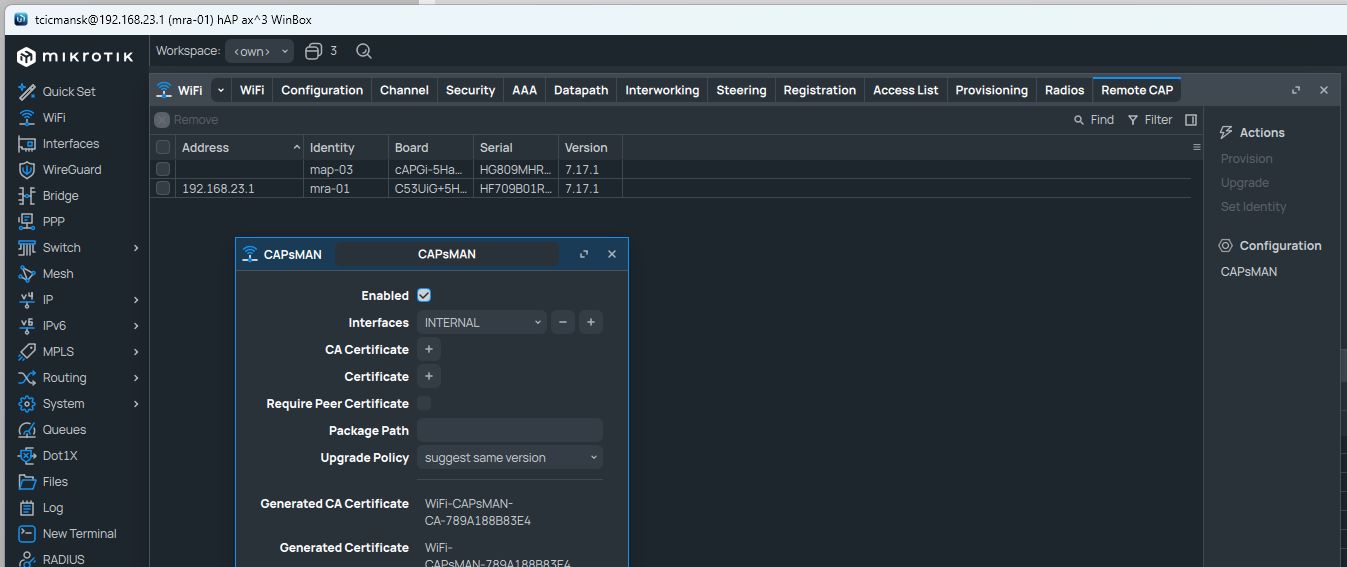Toggle the Enabled checkbox
Image resolution: width=1347 pixels, height=567 pixels.
coord(424,295)
